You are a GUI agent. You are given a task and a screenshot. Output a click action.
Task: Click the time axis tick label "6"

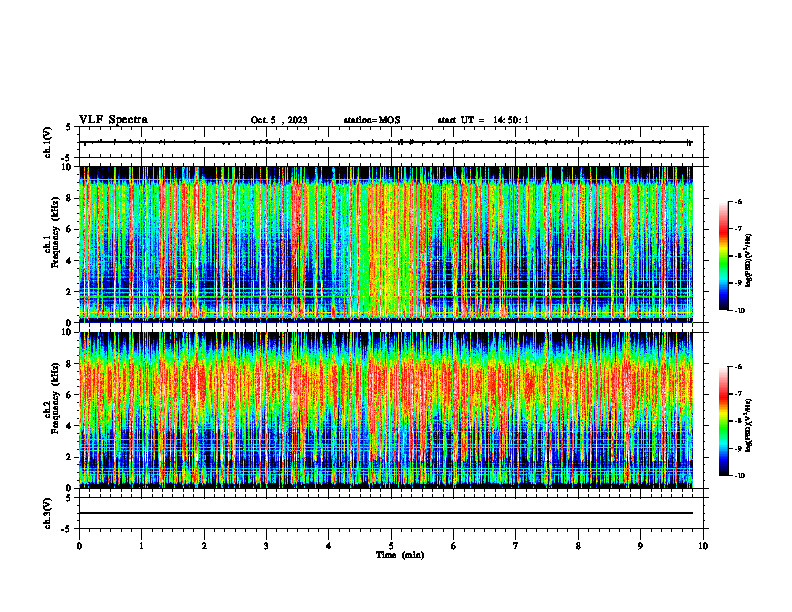454,546
